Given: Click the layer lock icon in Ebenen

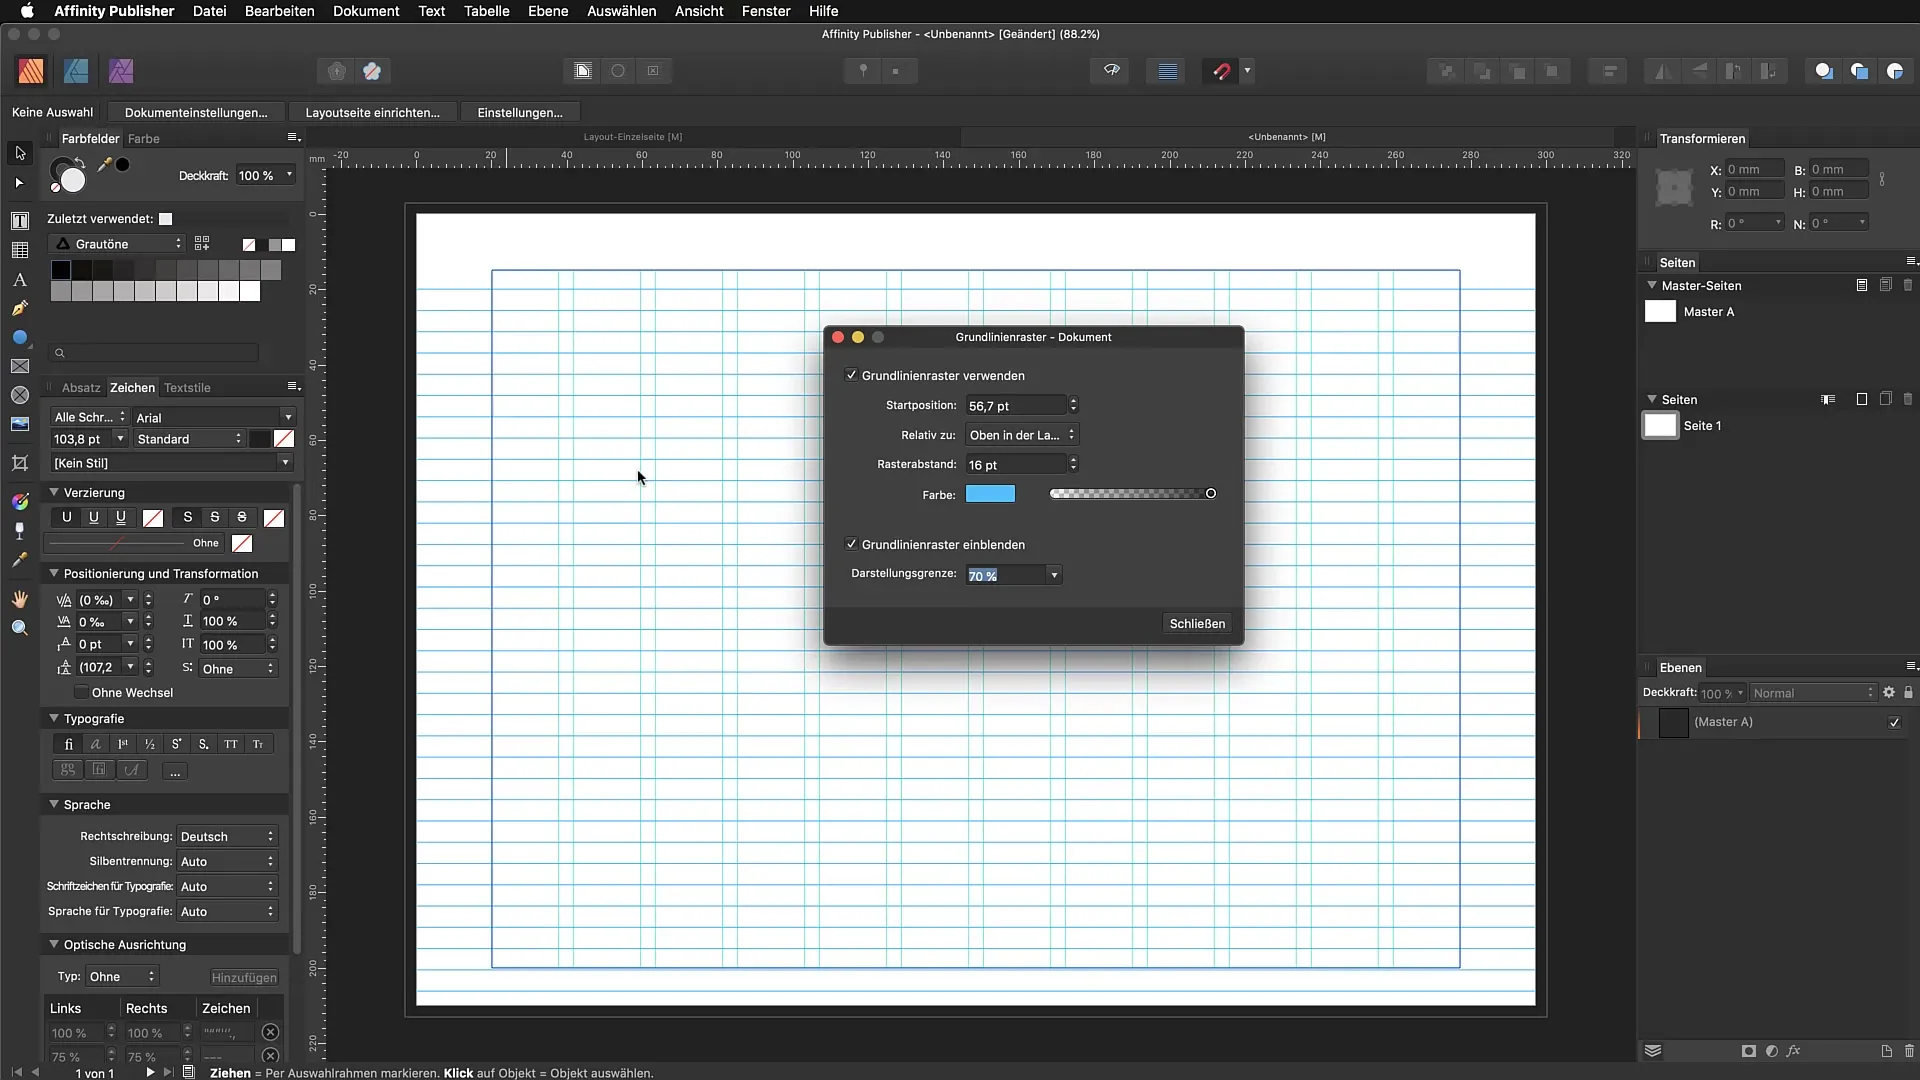Looking at the screenshot, I should 1908,692.
